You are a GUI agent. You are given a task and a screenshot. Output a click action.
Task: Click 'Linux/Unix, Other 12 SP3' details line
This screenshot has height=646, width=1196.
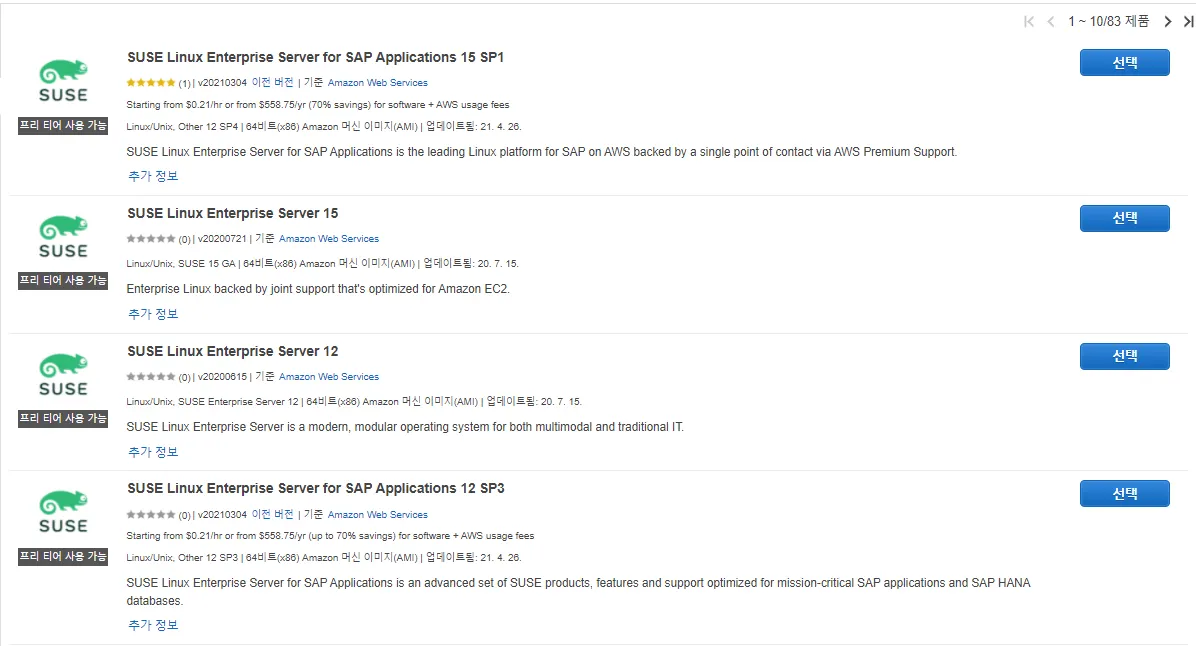324,558
